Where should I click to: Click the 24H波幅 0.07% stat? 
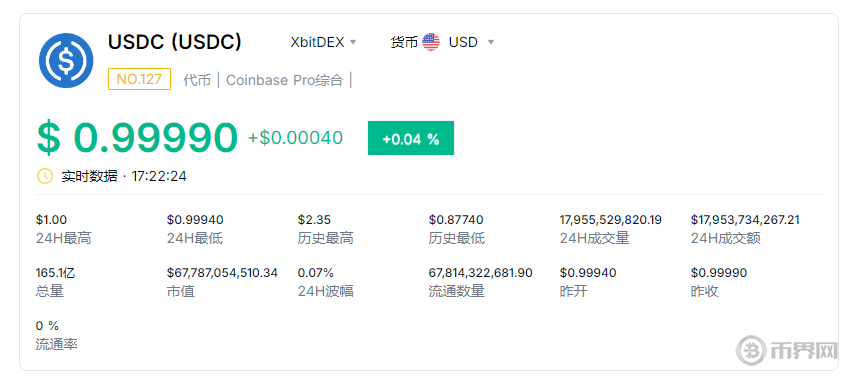click(x=316, y=273)
